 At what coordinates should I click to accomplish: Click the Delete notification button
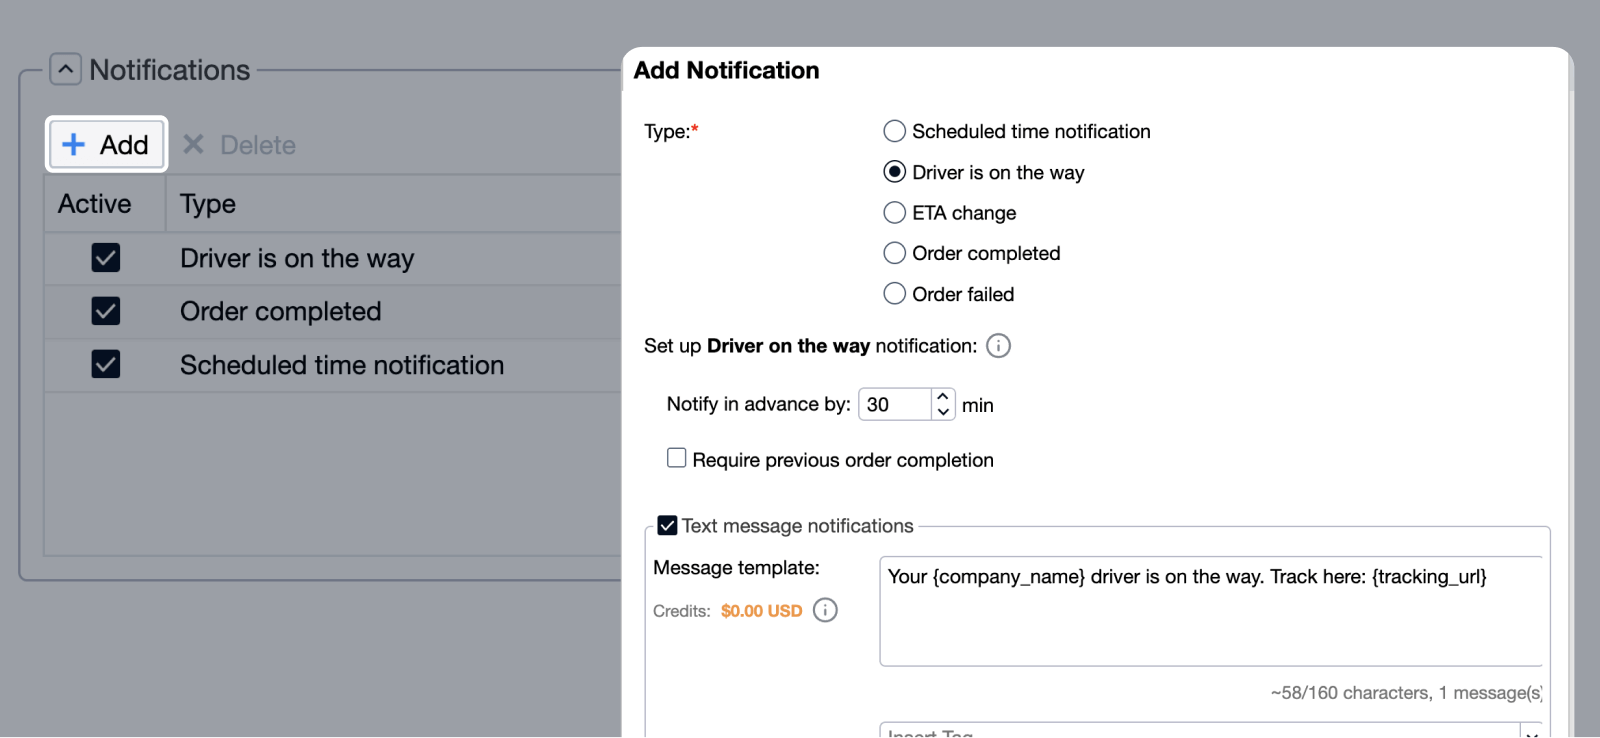(x=240, y=145)
